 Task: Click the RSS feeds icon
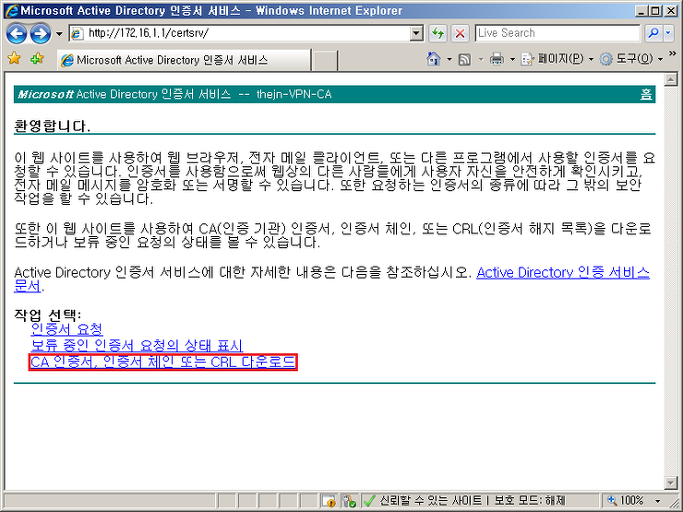464,59
